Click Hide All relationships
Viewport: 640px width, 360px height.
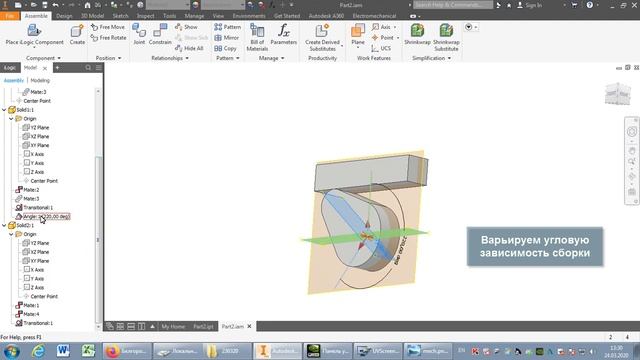click(189, 48)
